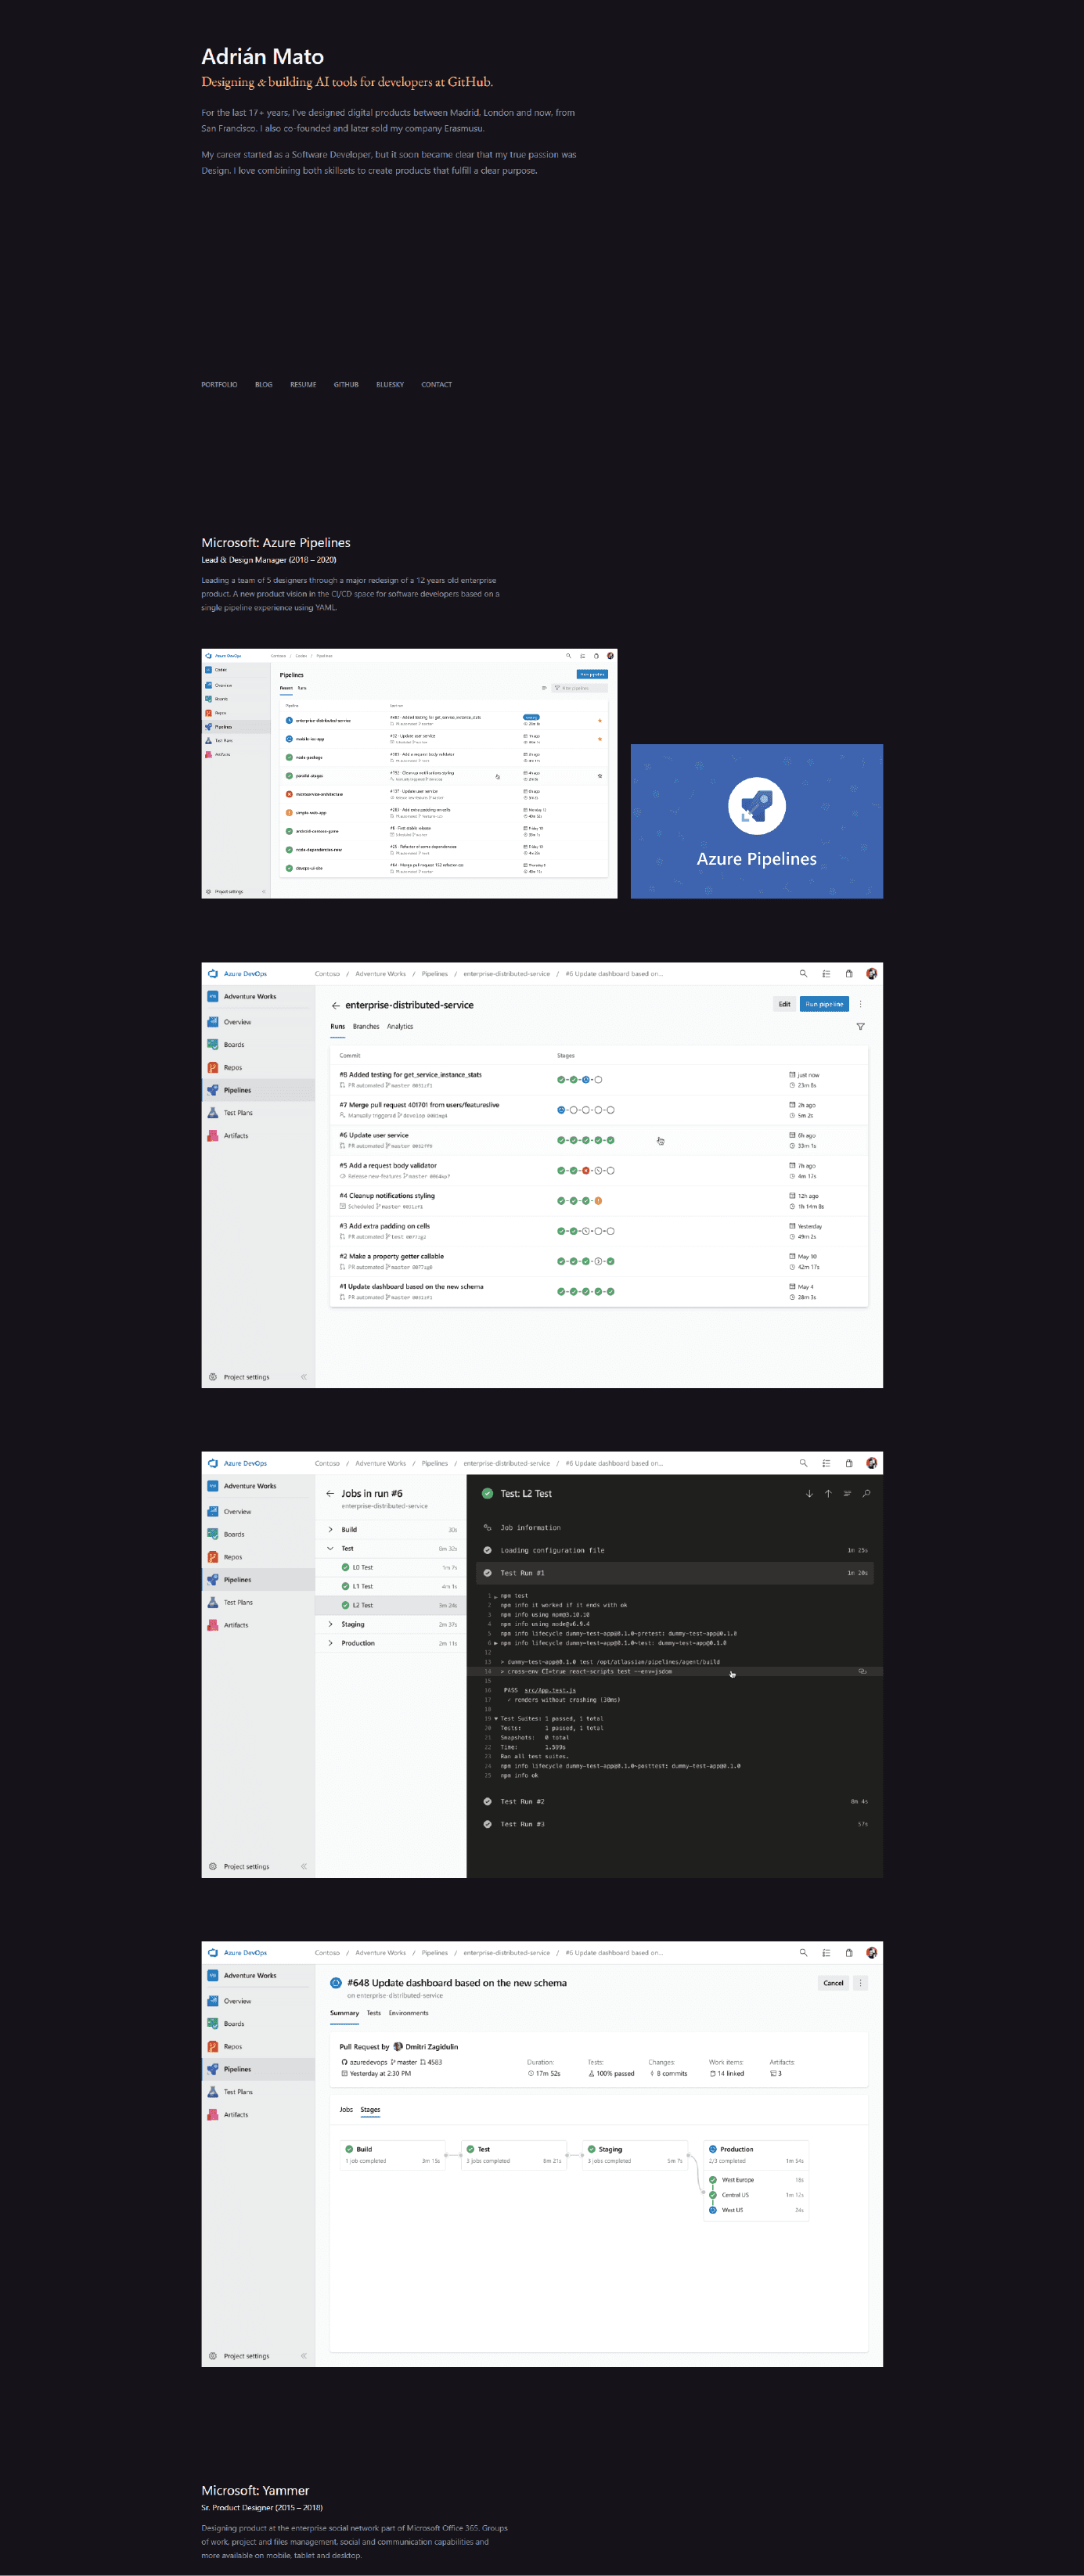Click search icon in L2 Test log header
This screenshot has height=2576, width=1084.
(866, 1493)
